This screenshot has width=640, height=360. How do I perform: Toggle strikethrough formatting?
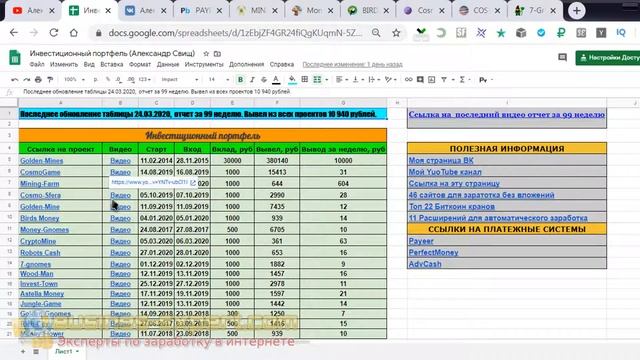264,80
